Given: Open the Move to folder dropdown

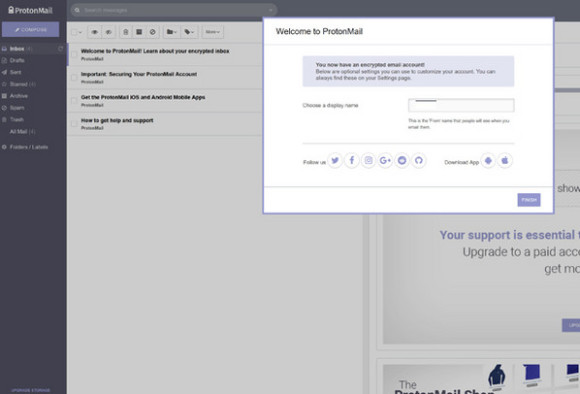Looking at the screenshot, I should (x=171, y=32).
